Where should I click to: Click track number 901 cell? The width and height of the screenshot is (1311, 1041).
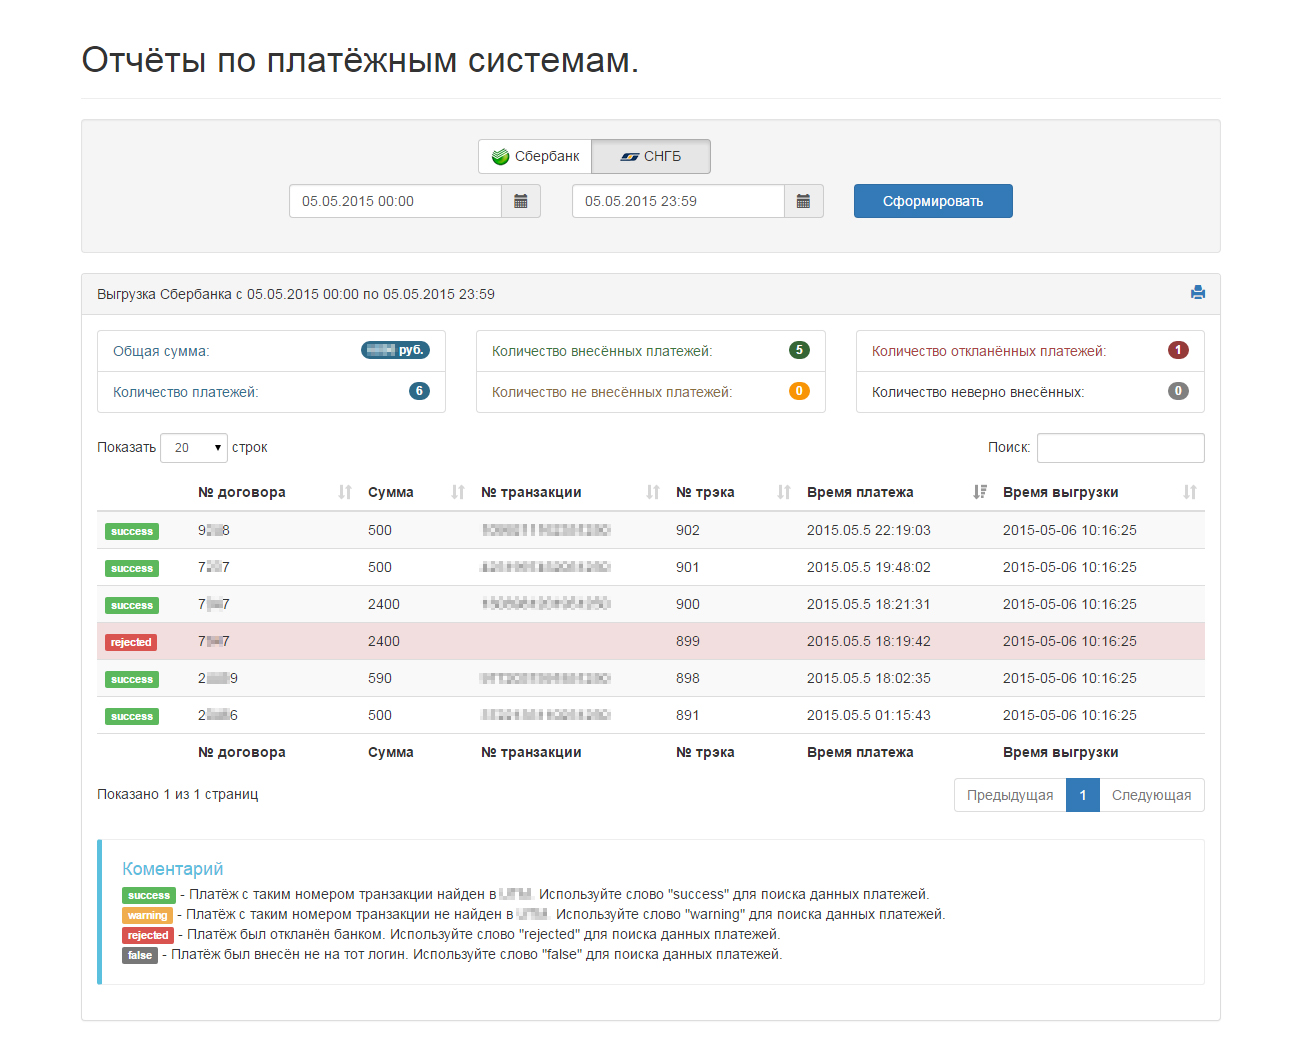688,567
